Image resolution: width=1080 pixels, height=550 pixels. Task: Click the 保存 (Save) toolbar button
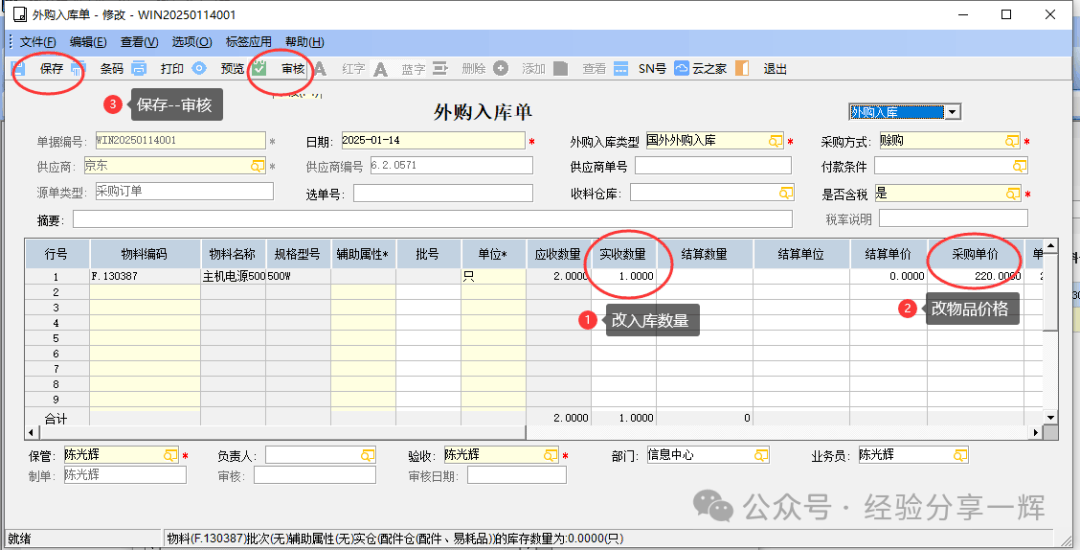(x=51, y=69)
